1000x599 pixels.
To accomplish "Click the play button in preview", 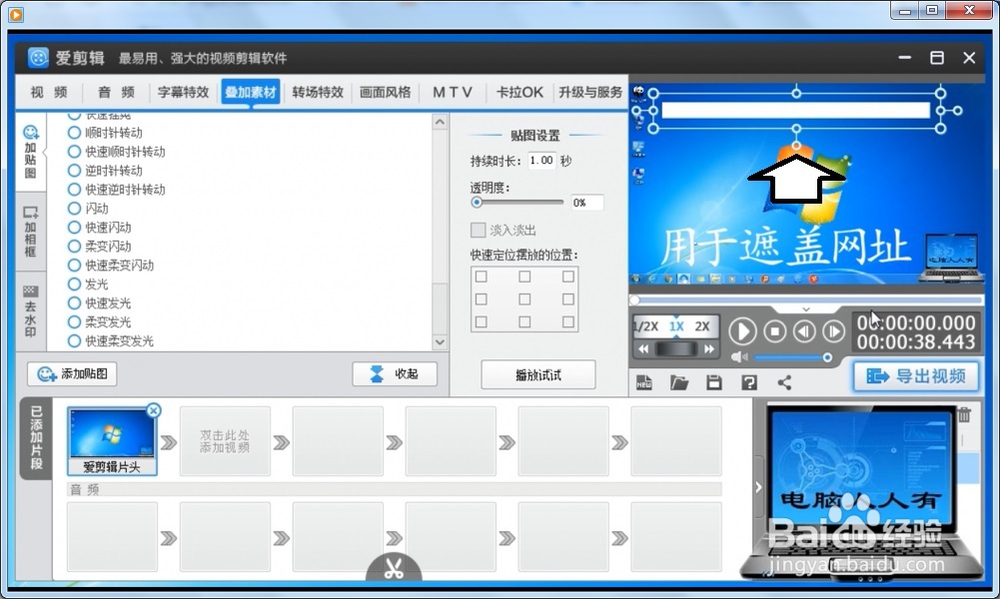I will [742, 331].
